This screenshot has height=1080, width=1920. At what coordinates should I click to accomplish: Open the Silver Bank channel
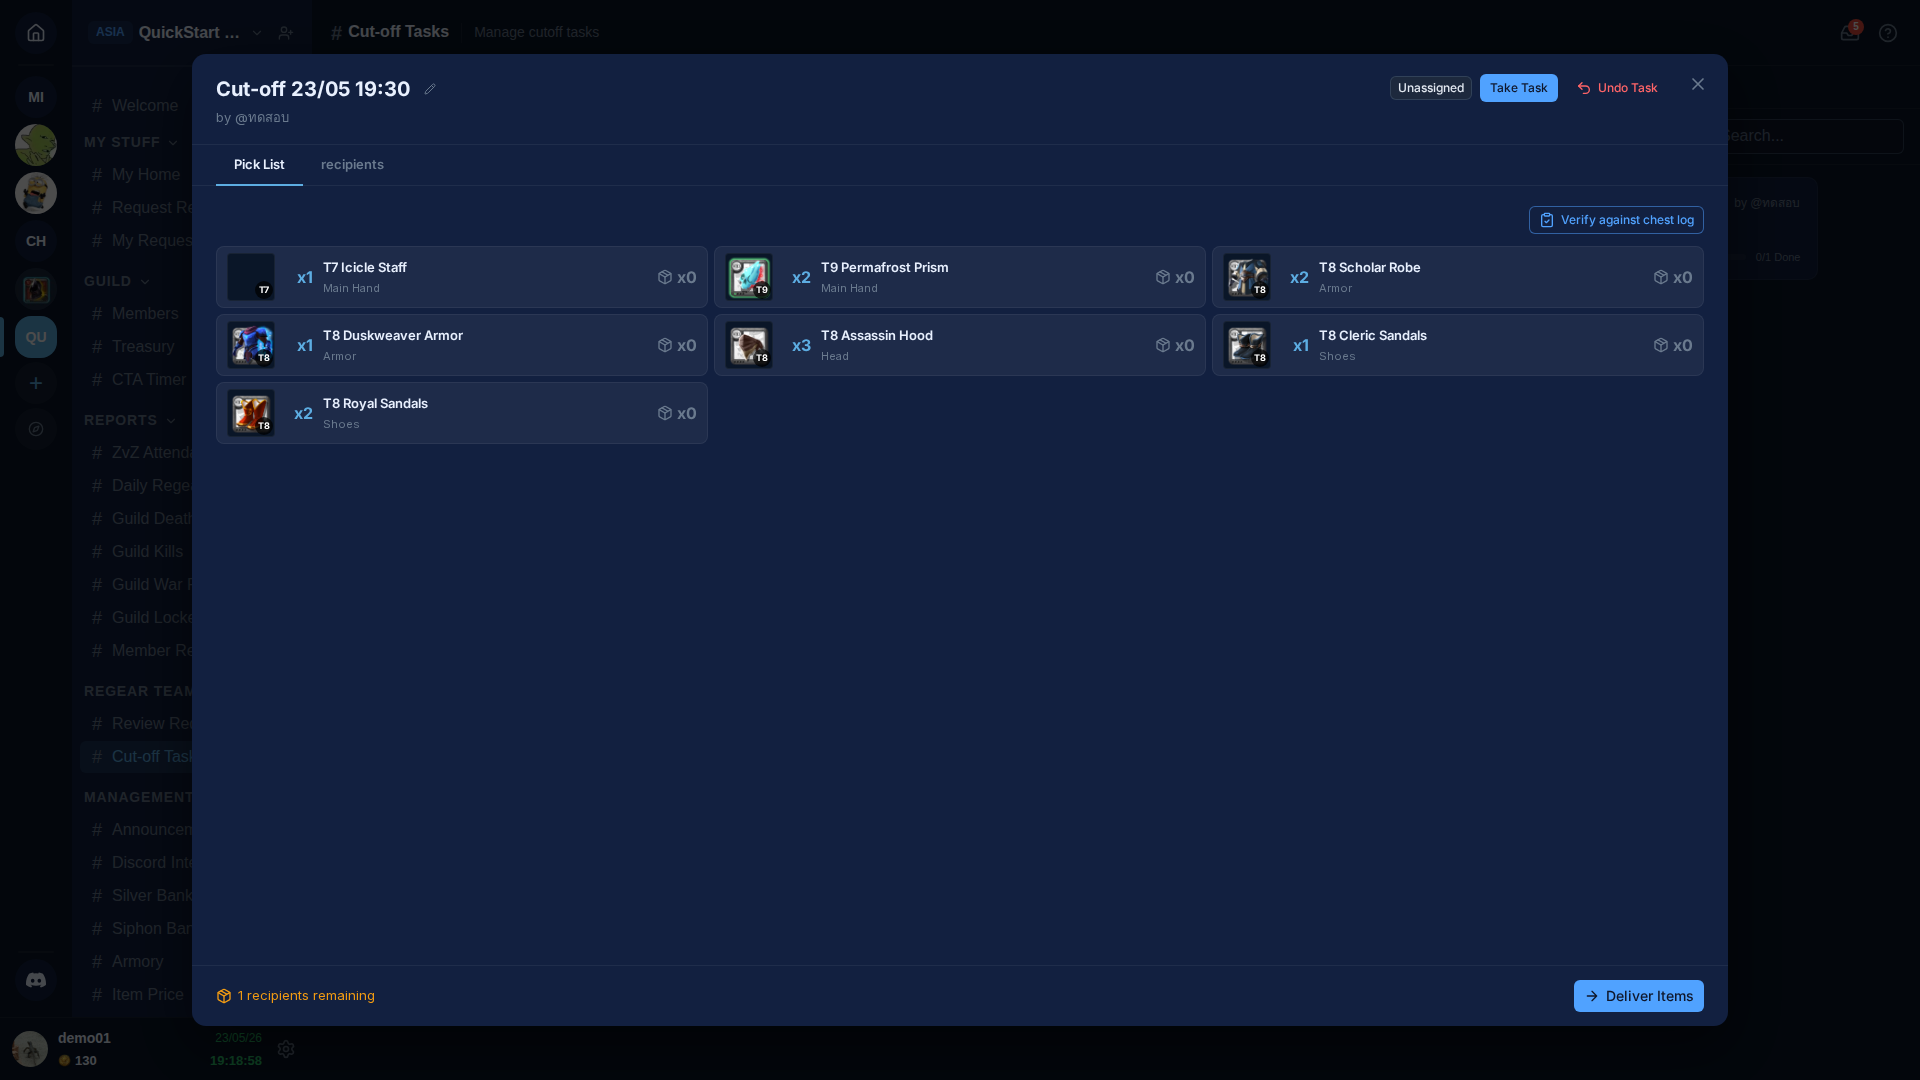click(136, 896)
